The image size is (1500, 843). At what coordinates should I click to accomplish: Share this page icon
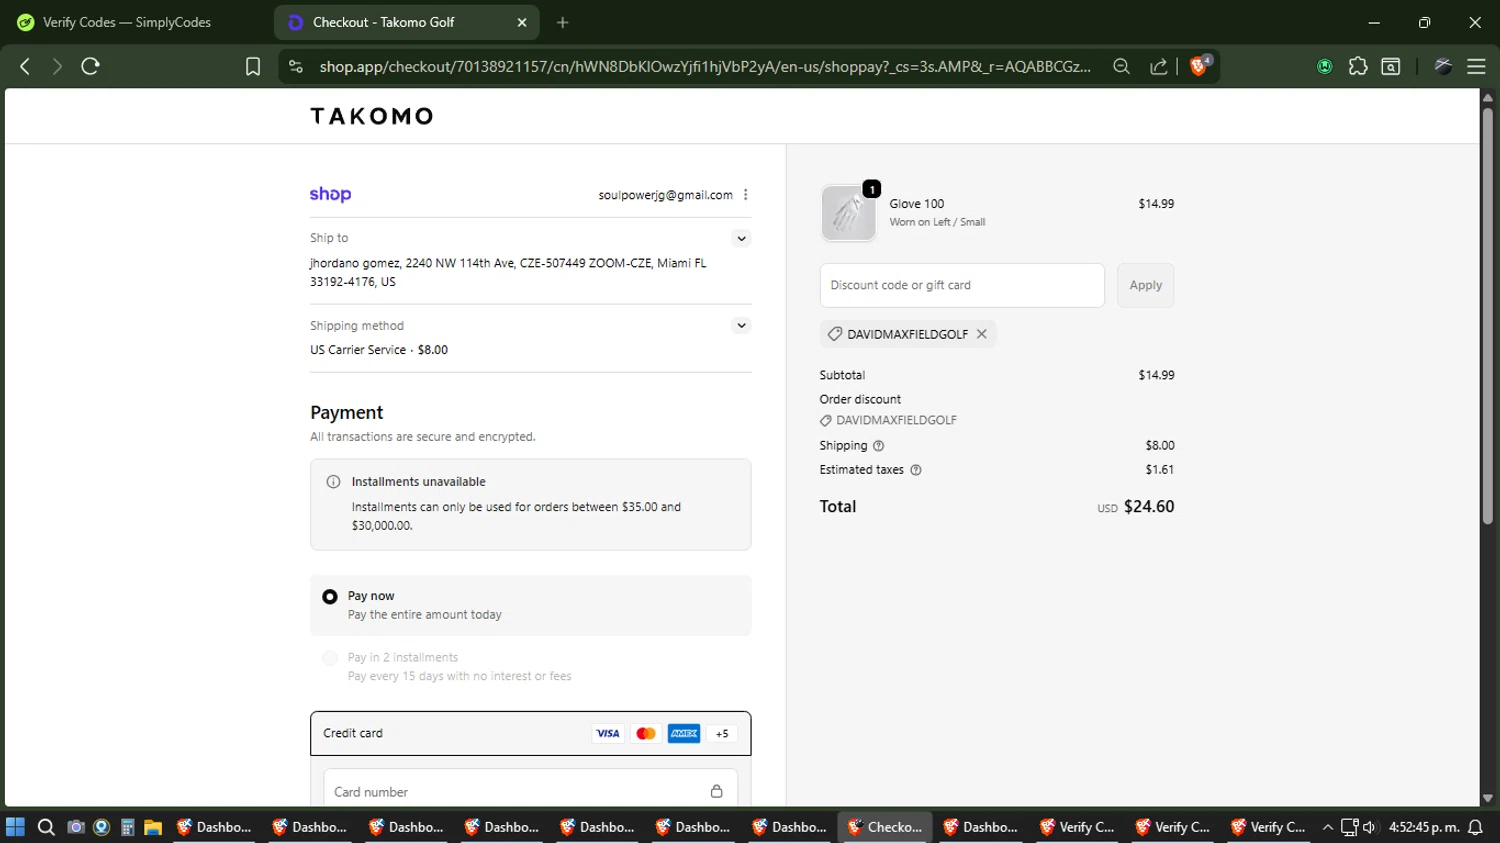1158,66
